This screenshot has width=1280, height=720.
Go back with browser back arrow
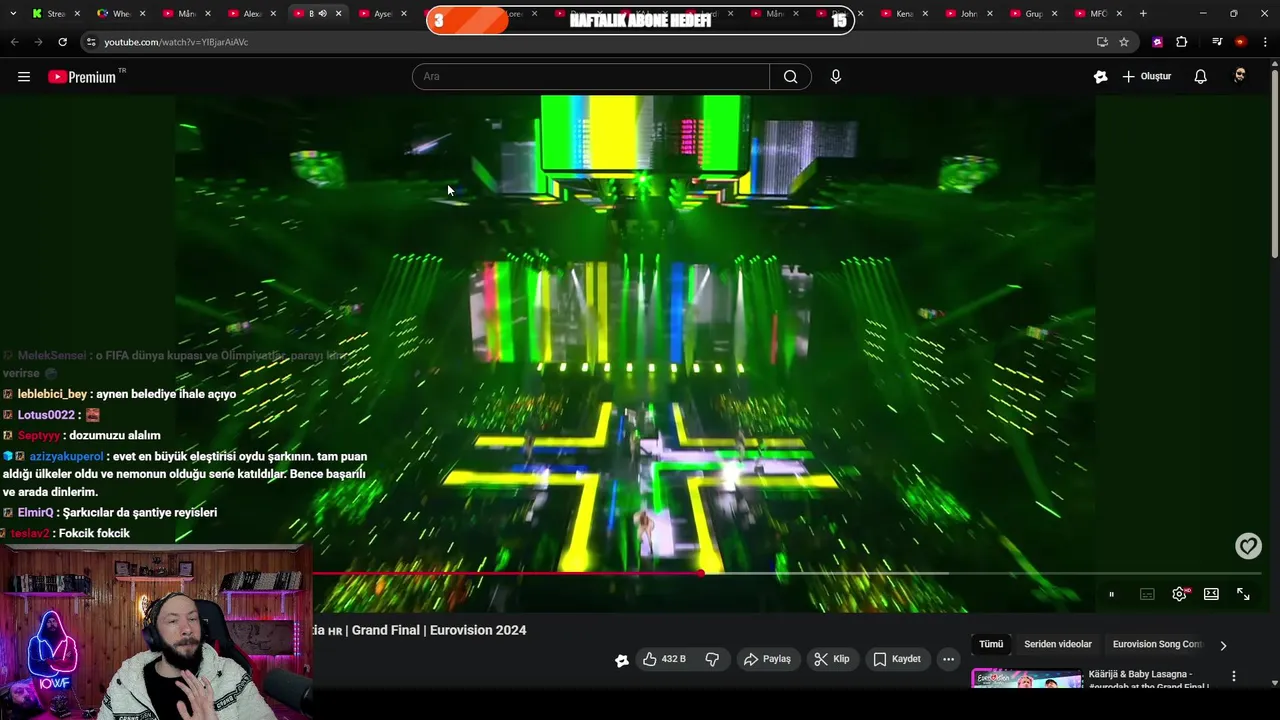(14, 42)
